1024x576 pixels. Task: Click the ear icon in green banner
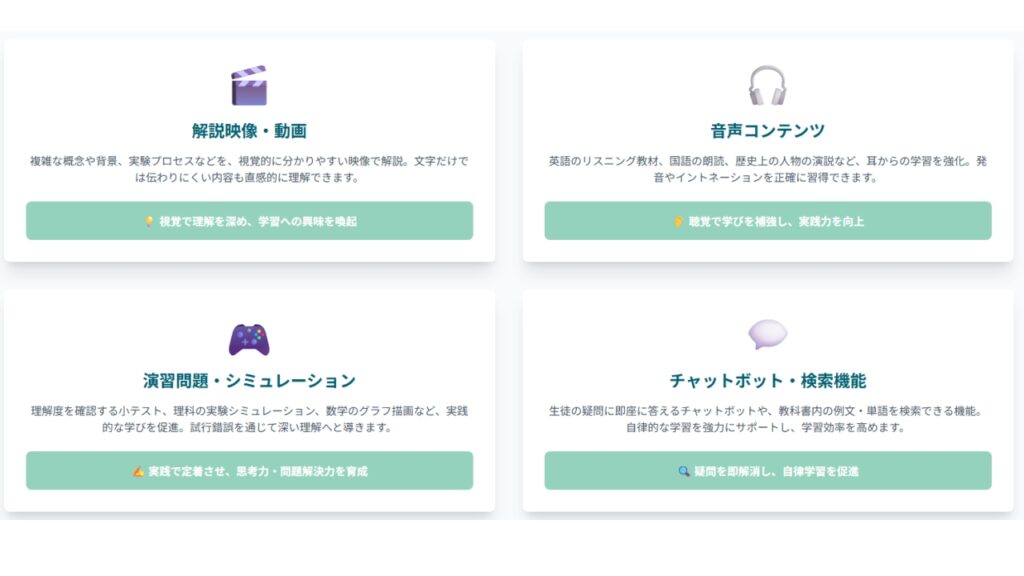pos(679,221)
